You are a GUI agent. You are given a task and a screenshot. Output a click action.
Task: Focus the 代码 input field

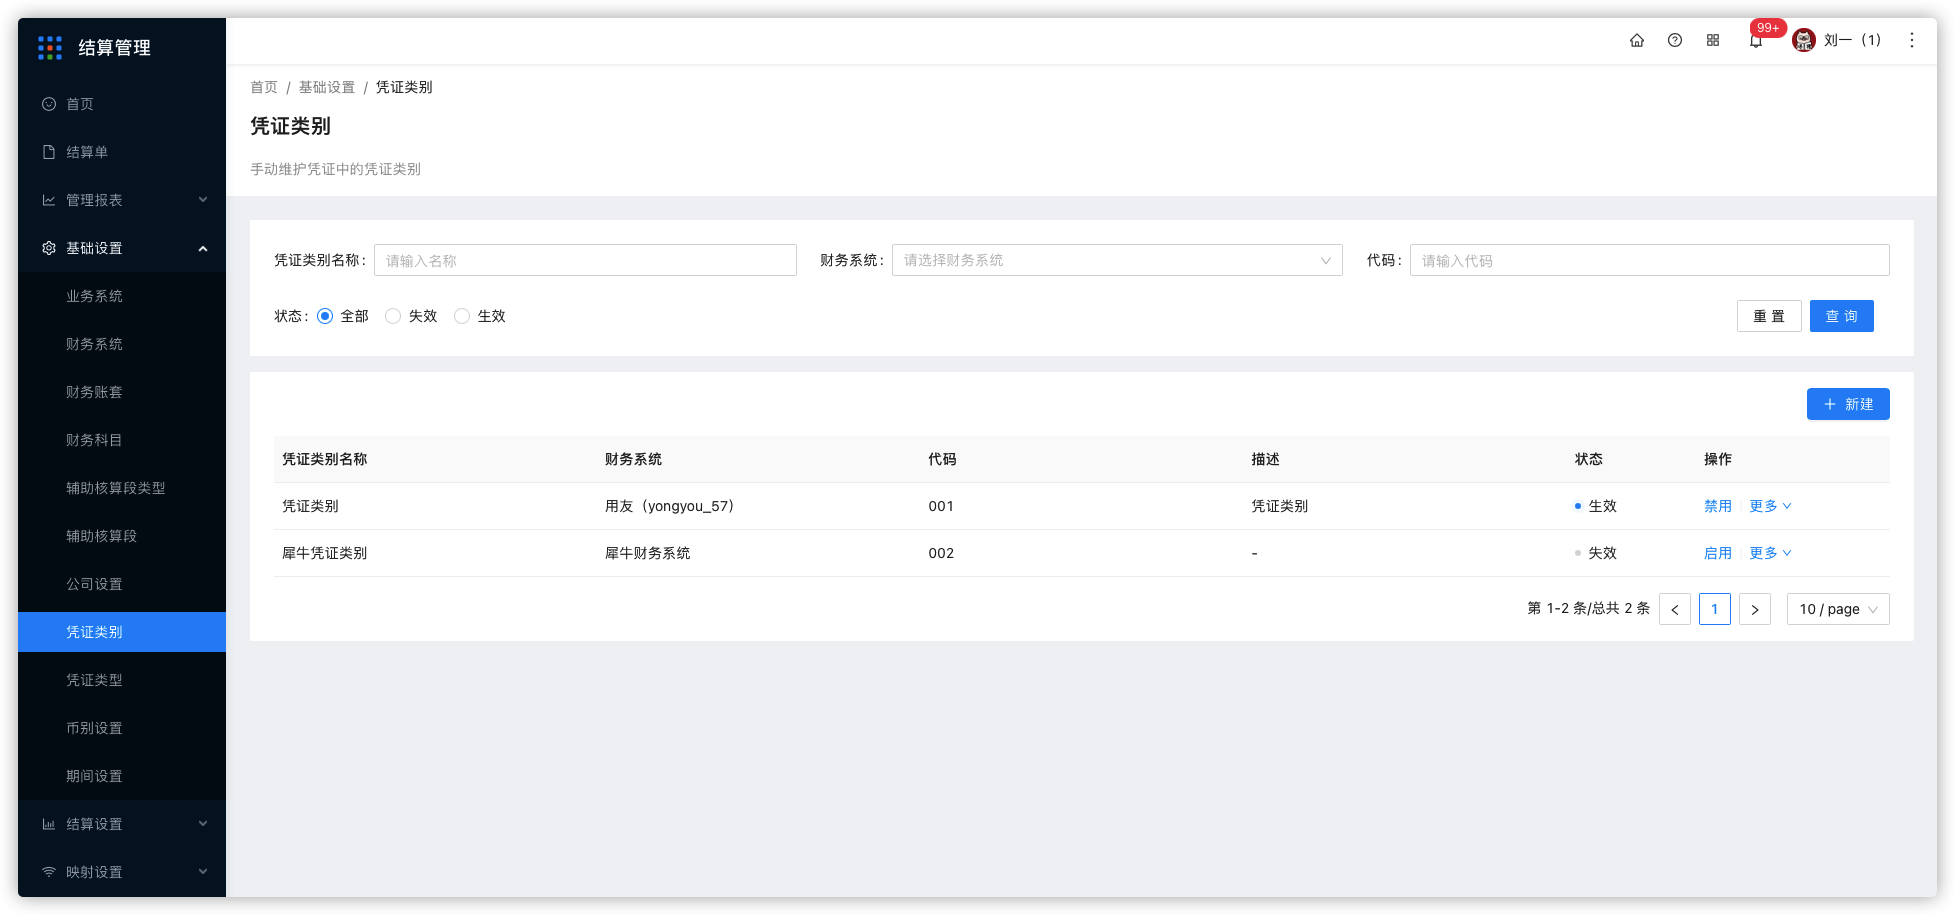click(x=1650, y=260)
